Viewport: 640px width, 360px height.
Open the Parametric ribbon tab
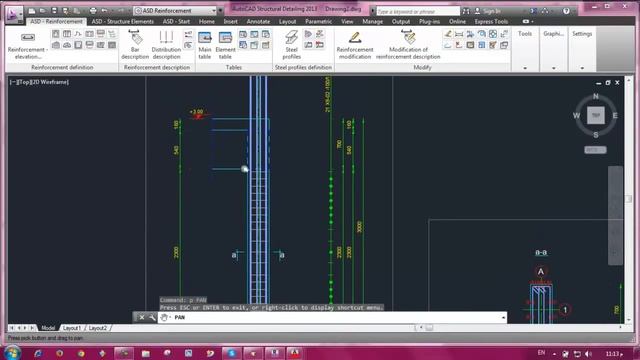[318, 21]
